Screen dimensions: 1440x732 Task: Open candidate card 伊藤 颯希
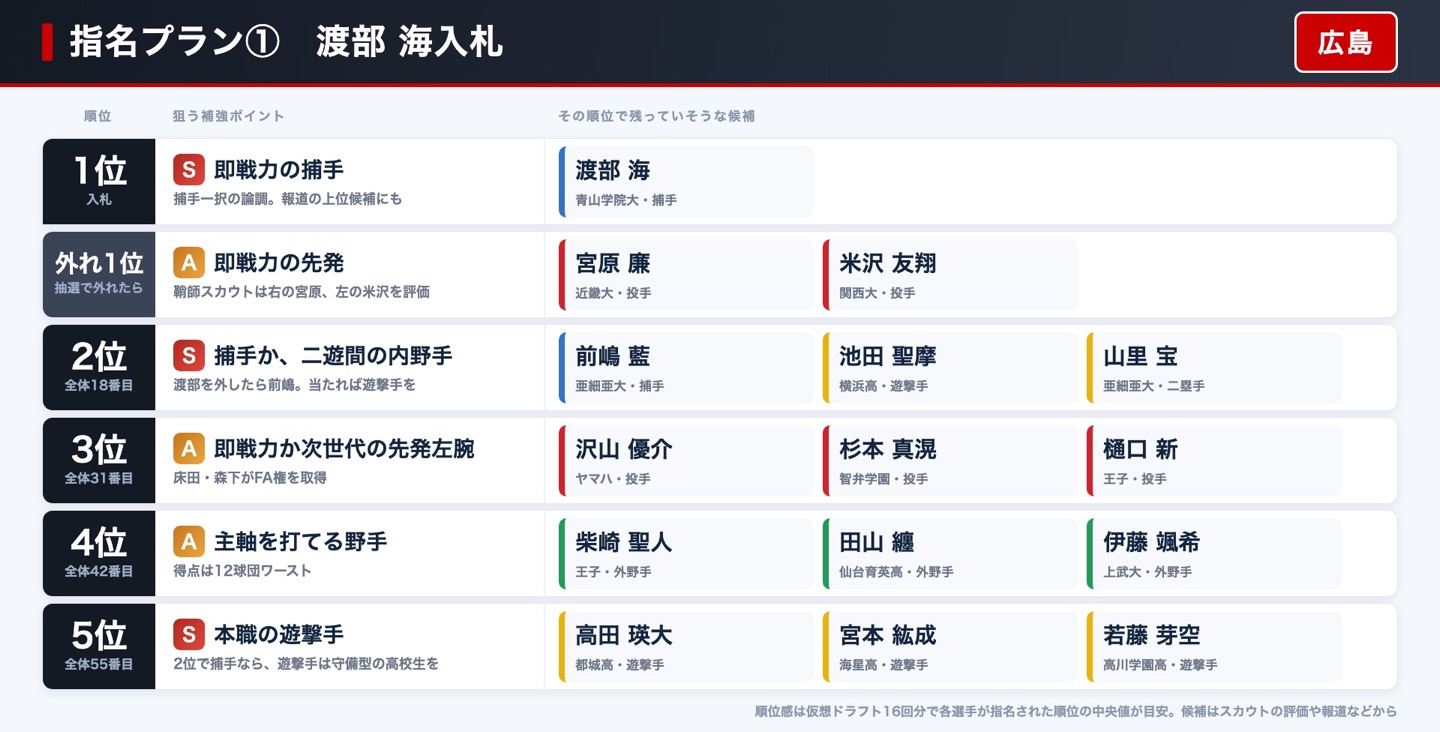[x=1214, y=554]
